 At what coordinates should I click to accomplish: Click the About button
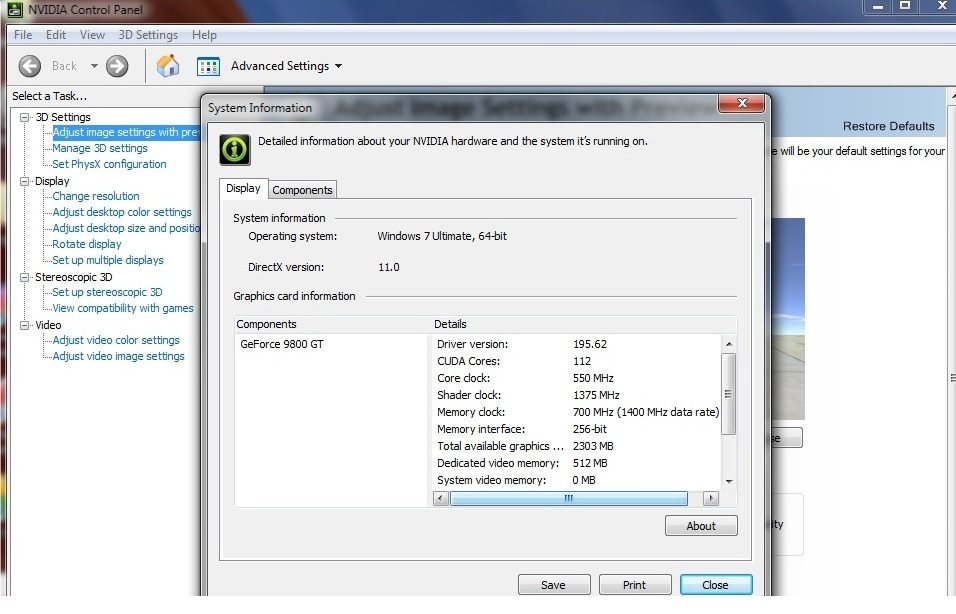coord(701,526)
